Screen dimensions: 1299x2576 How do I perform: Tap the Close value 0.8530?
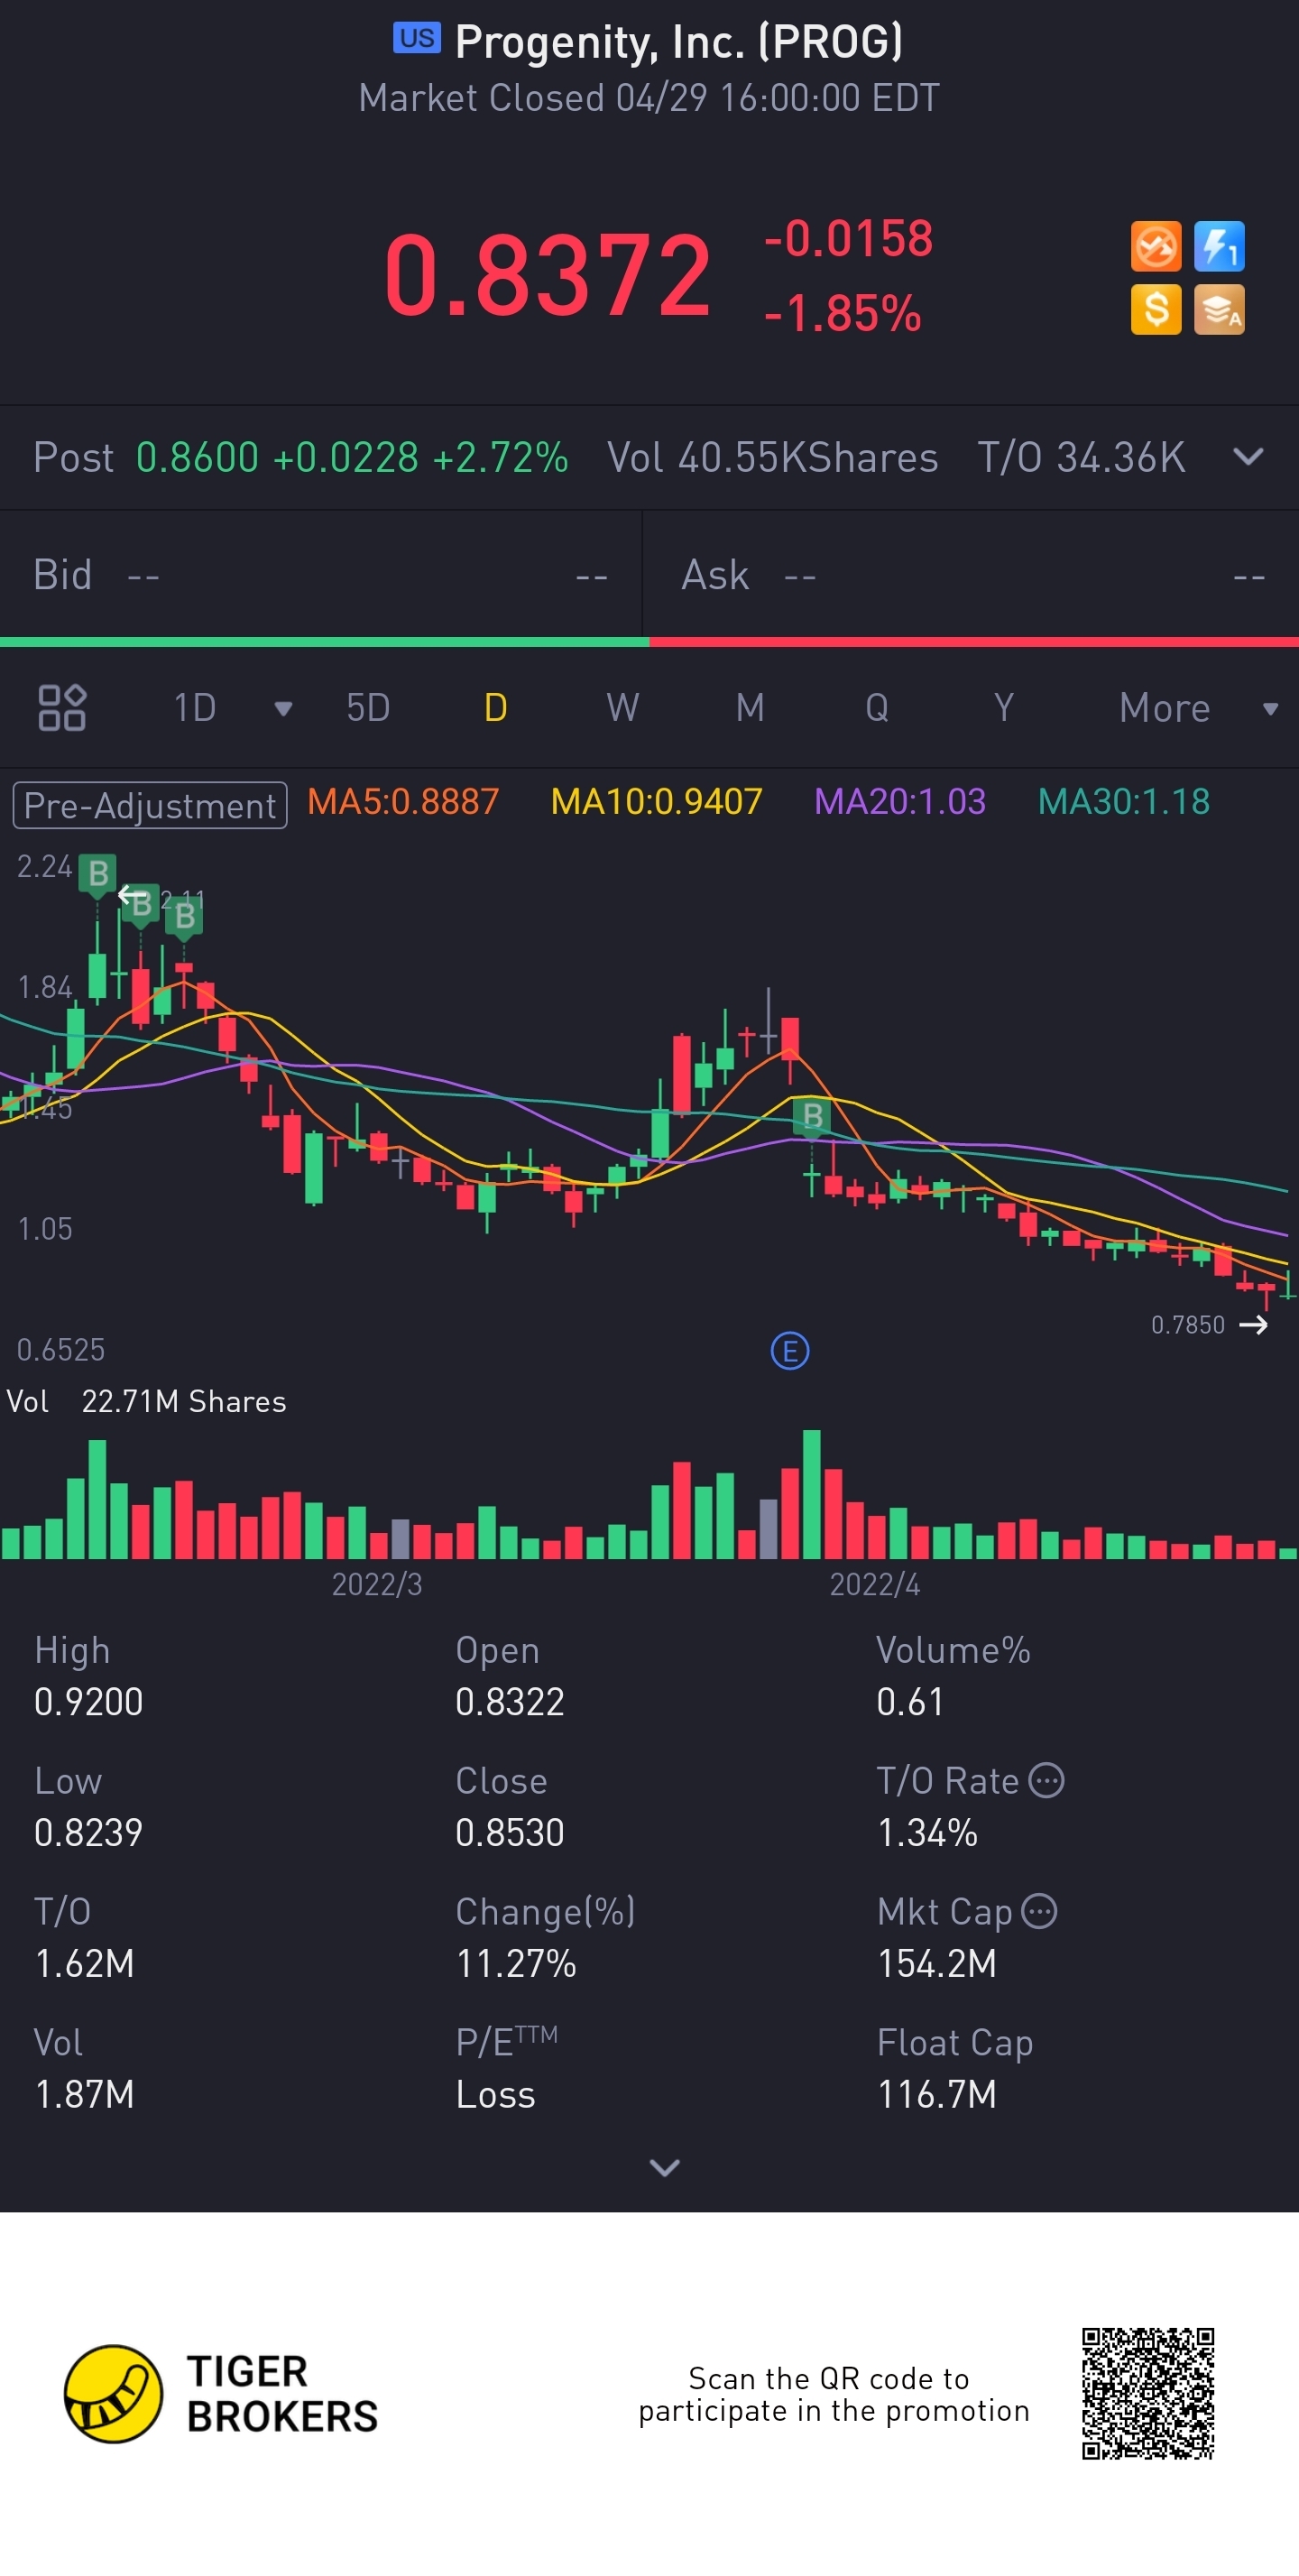[509, 1833]
